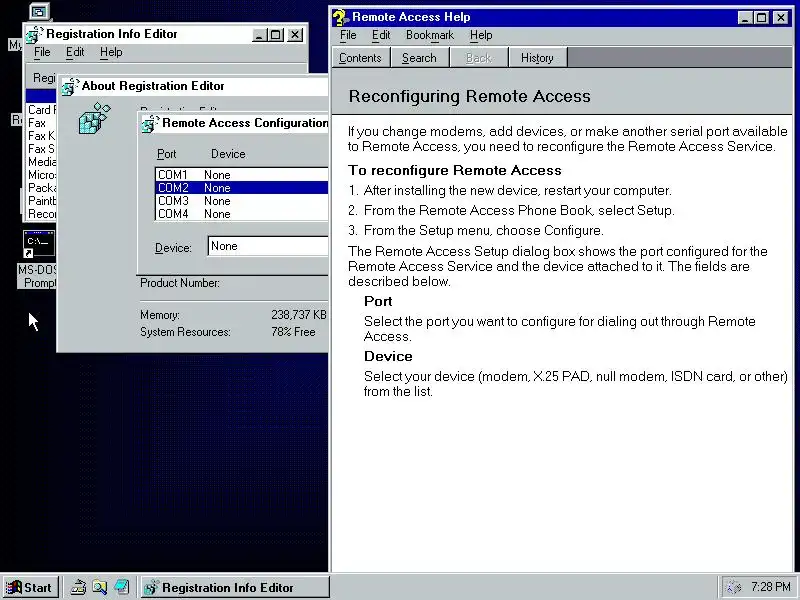
Task: Click the 238,737 KB memory value
Action: pyautogui.click(x=298, y=315)
